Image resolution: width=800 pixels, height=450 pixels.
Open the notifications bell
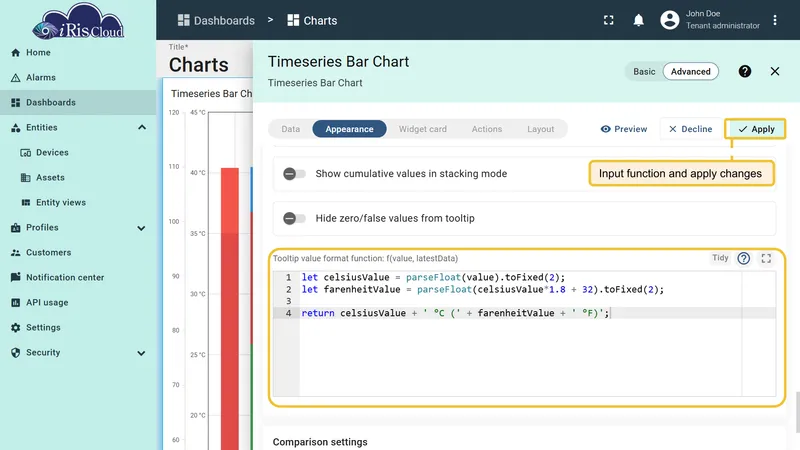point(638,20)
